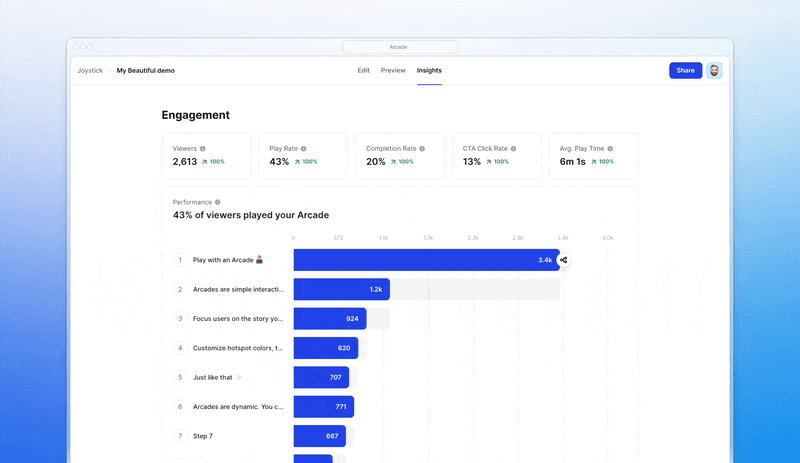Viewport: 800px width, 463px height.
Task: Click the step number 3 circle
Action: [x=180, y=319]
